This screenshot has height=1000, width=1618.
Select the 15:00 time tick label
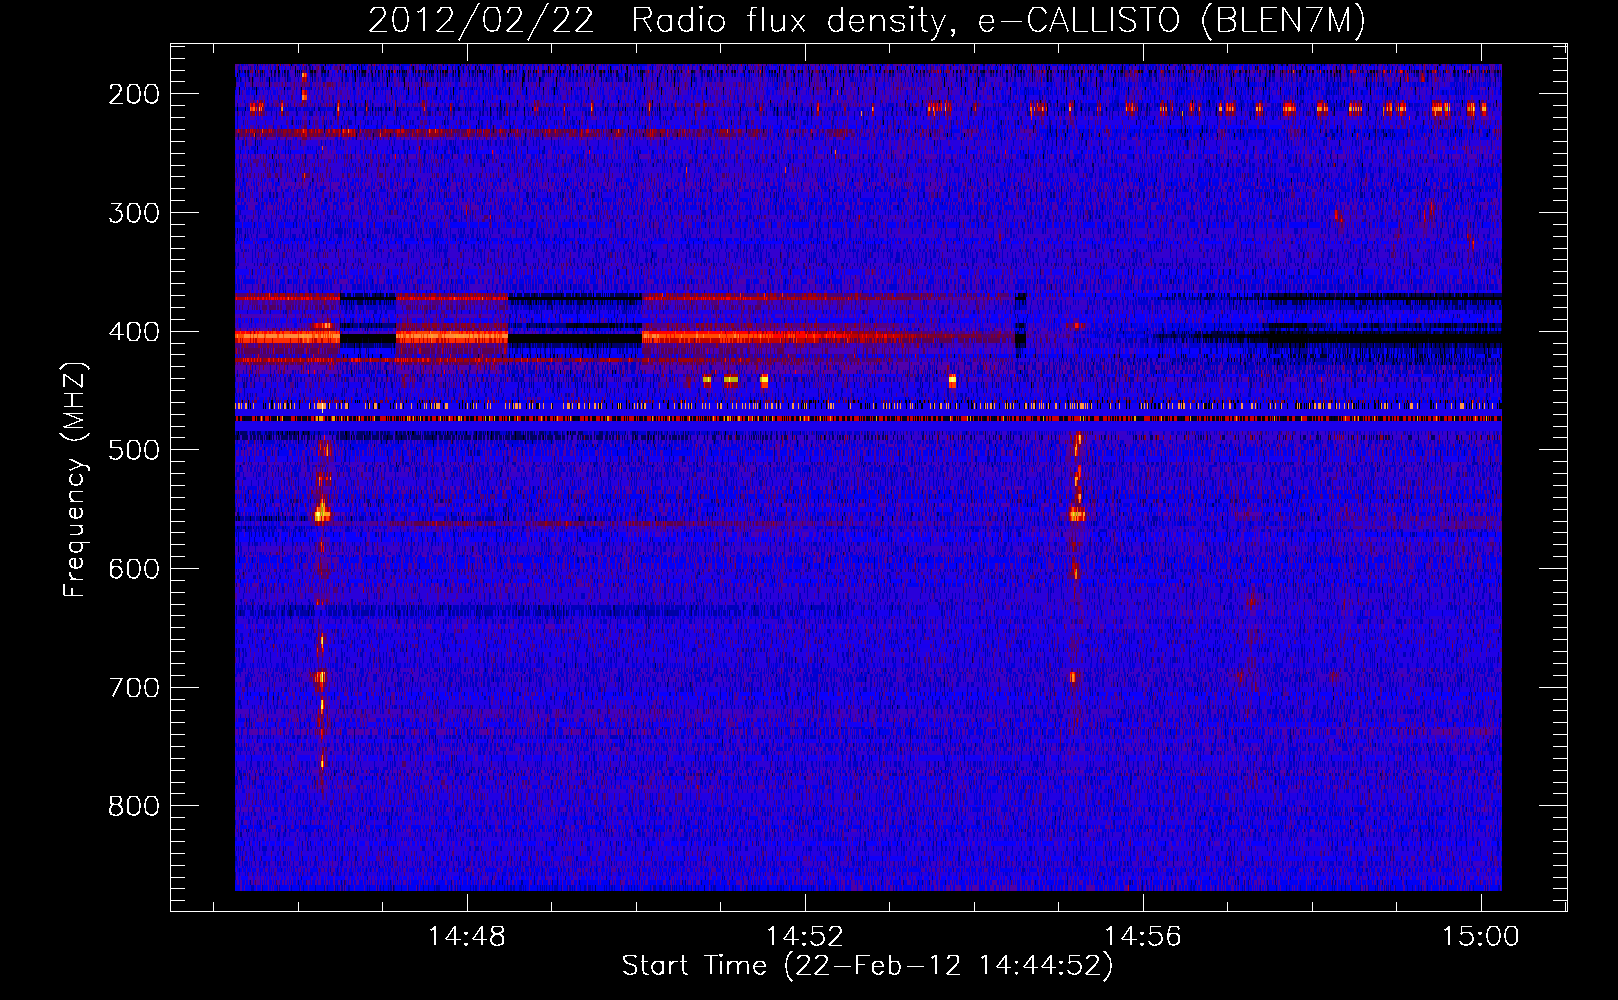[x=1481, y=937]
